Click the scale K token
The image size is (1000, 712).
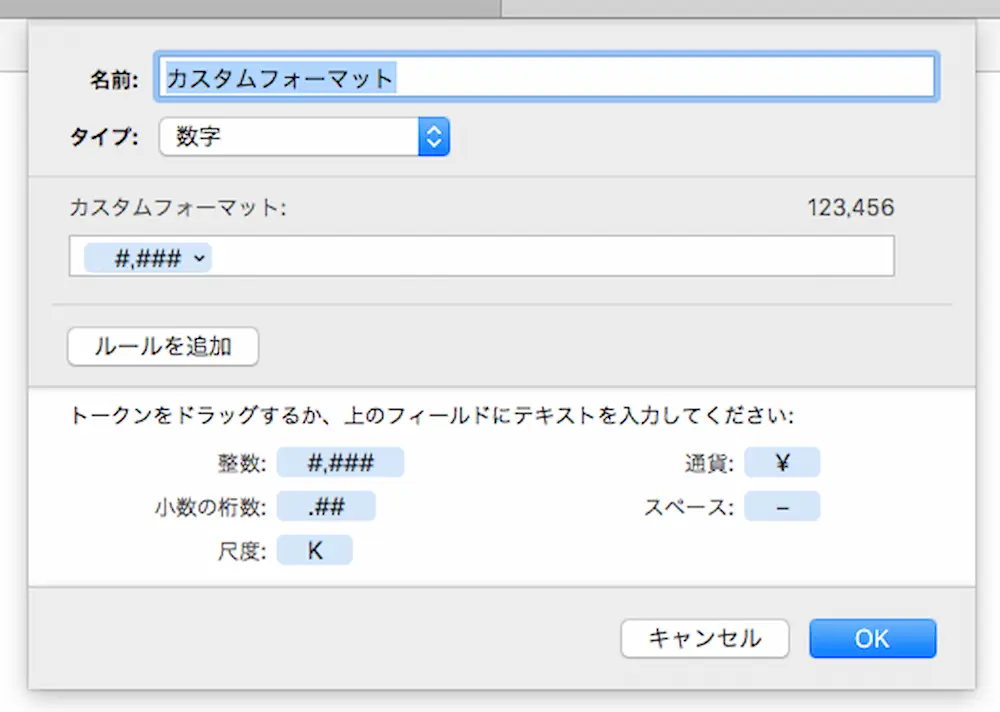pyautogui.click(x=314, y=551)
